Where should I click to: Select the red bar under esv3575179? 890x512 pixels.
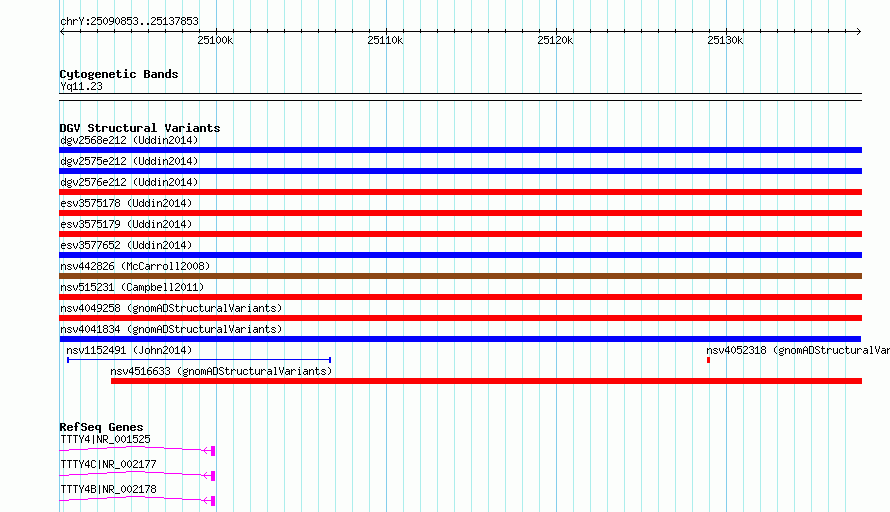tap(460, 234)
